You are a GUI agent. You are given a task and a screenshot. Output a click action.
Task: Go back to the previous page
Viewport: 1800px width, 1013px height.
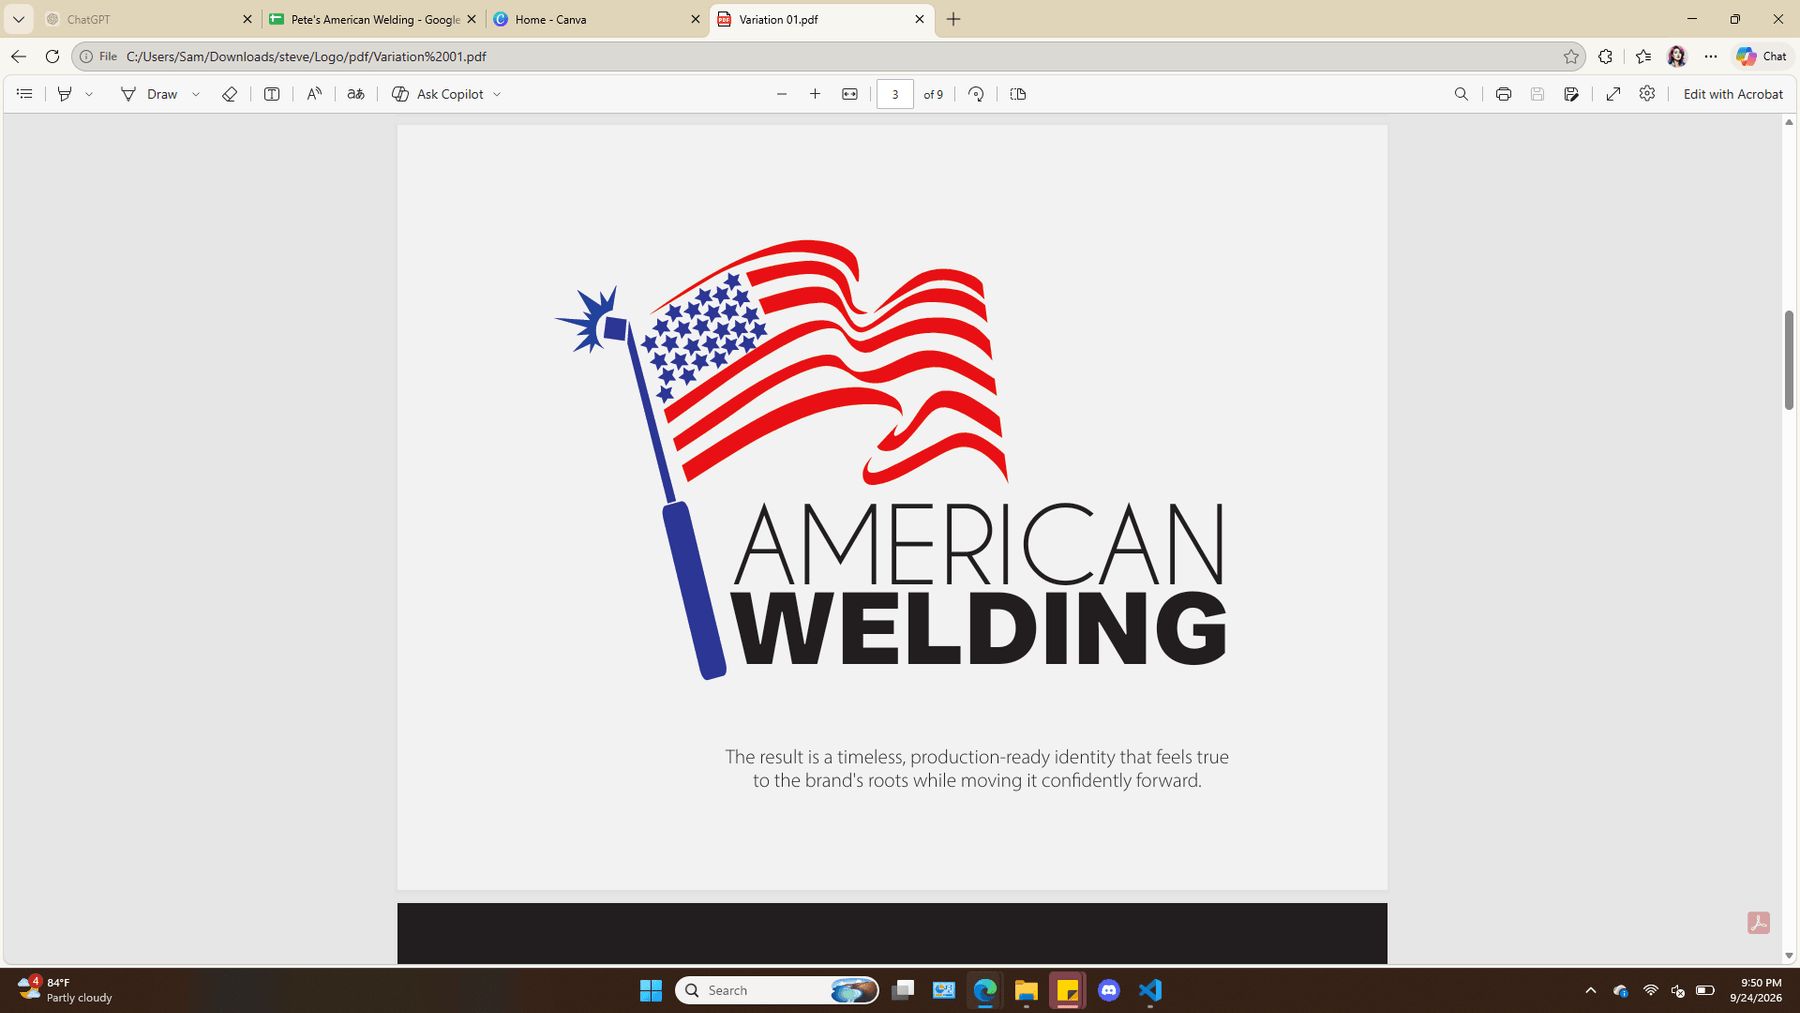[19, 56]
